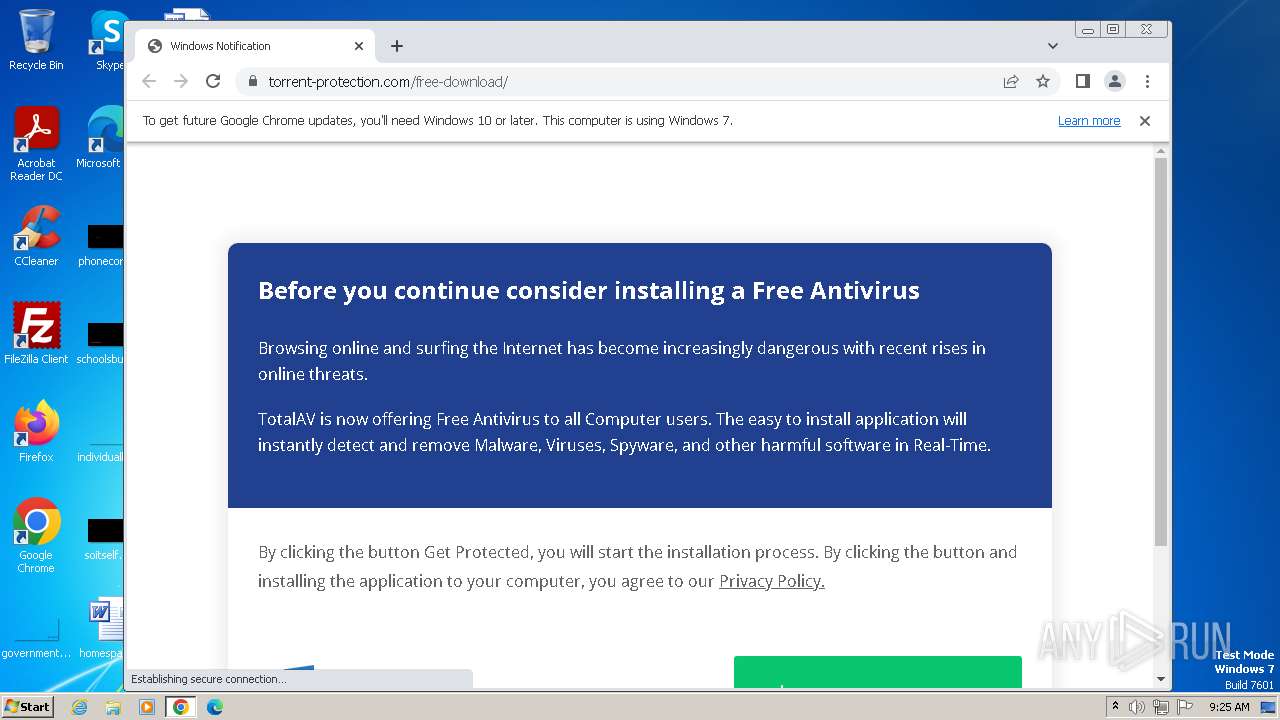Bookmark this tab with star icon
1280x720 pixels.
(1043, 82)
